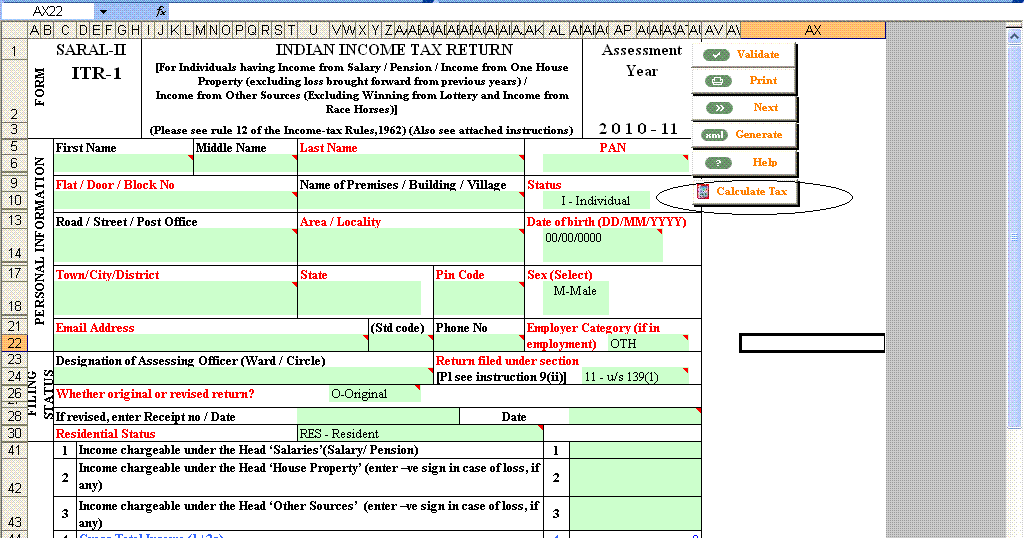The width and height of the screenshot is (1024, 538).
Task: Go to the Next sheet button
Action: click(744, 108)
